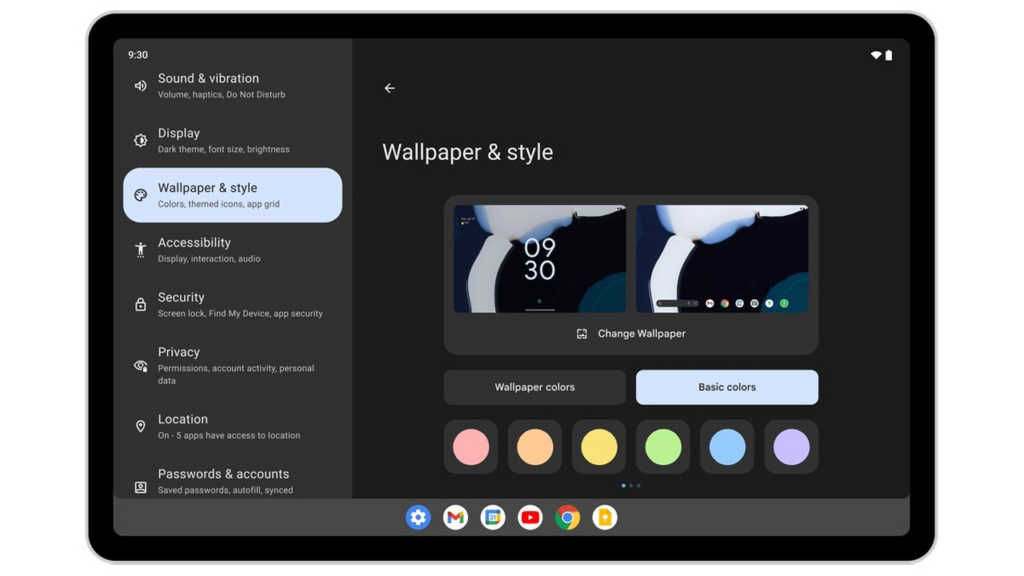Open Privacy settings
This screenshot has width=1024, height=576.
click(232, 366)
